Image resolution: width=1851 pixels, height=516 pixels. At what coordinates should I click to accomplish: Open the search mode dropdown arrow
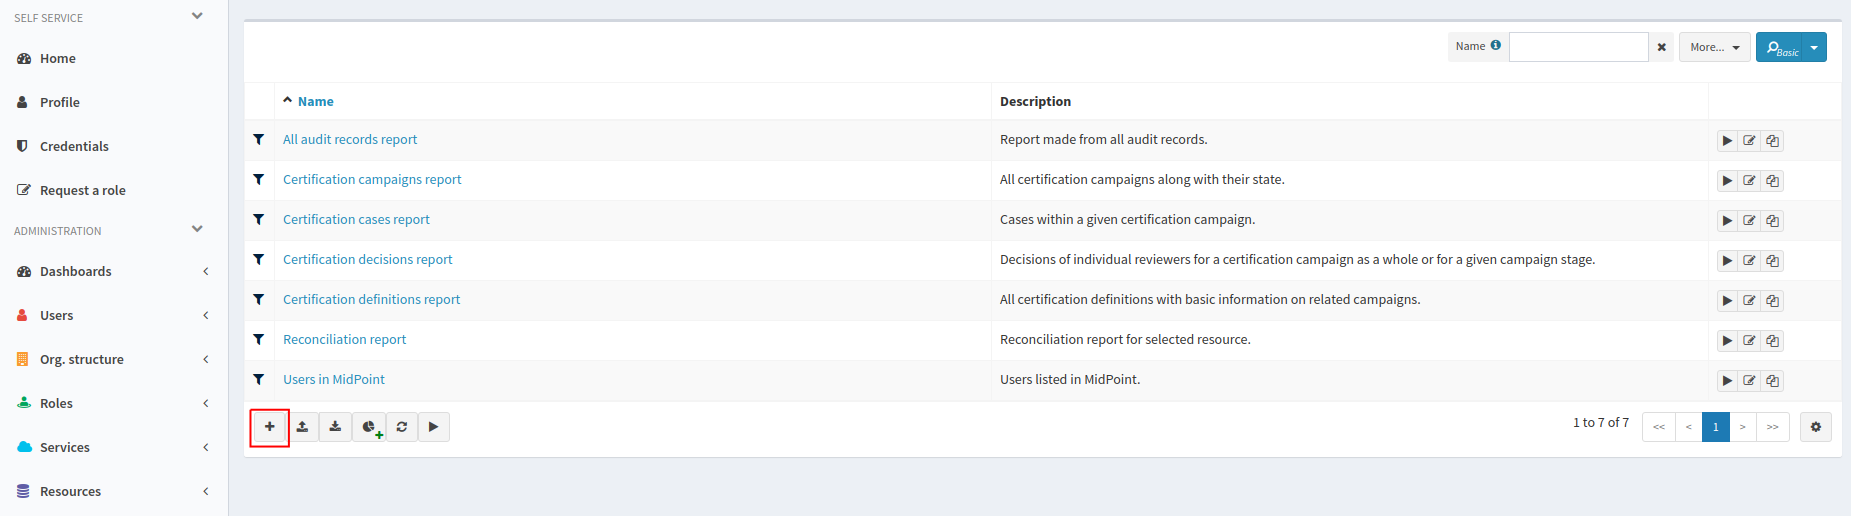[1814, 47]
